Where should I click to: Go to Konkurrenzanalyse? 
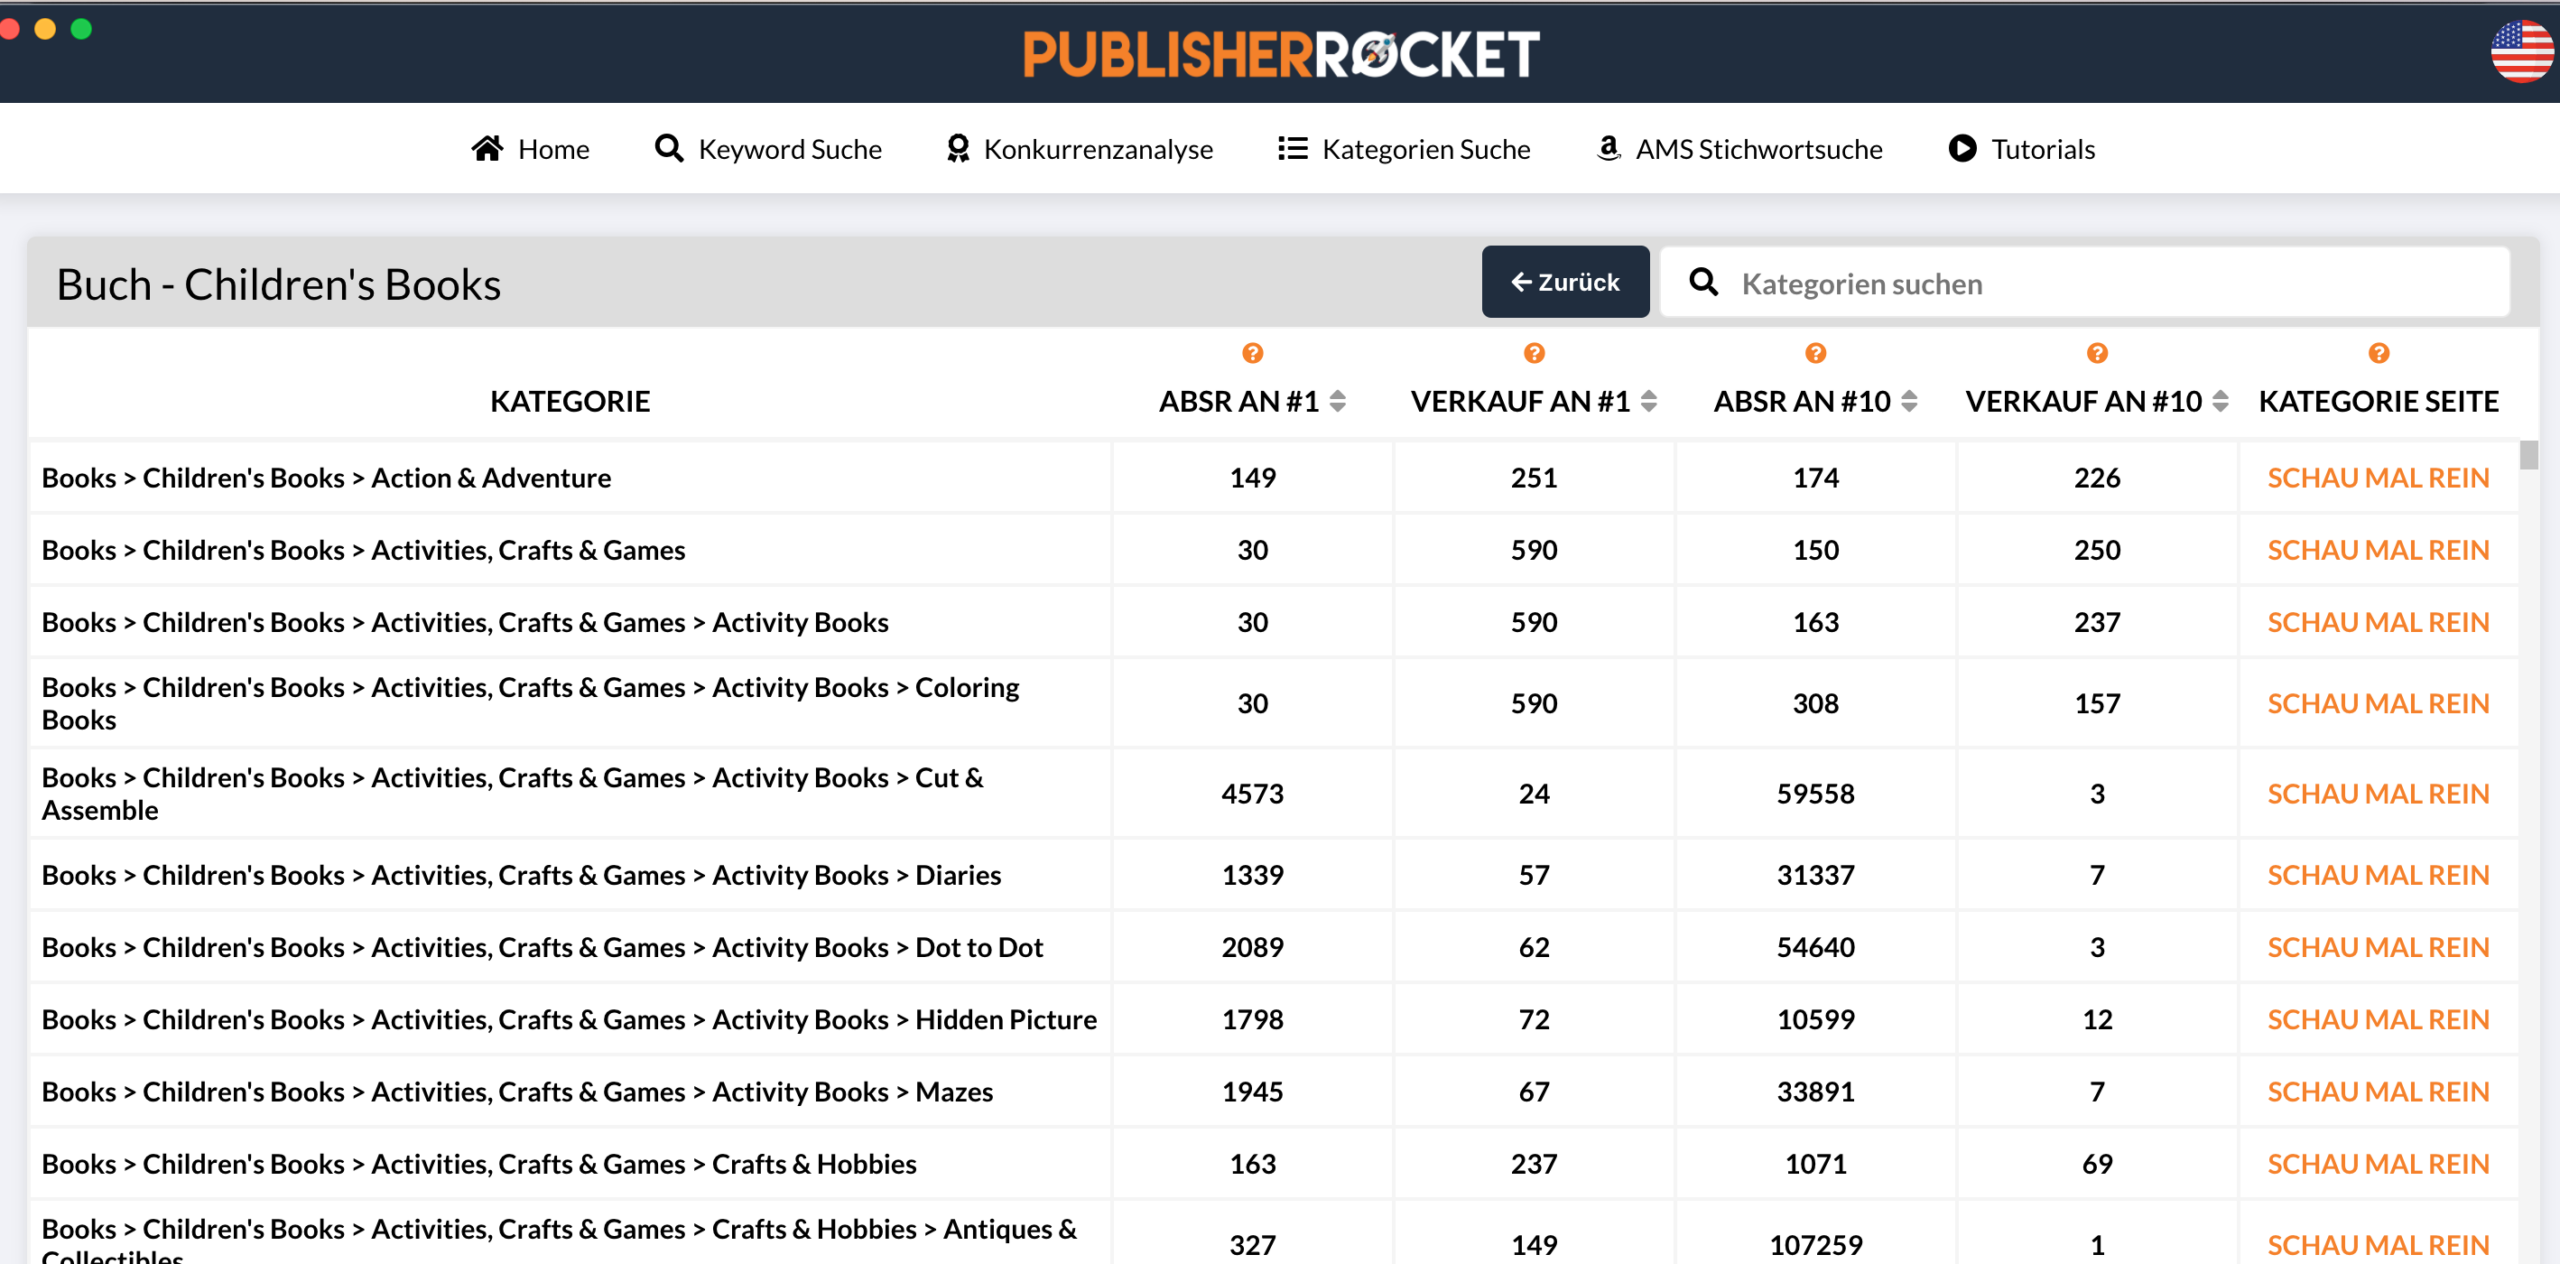(1080, 149)
